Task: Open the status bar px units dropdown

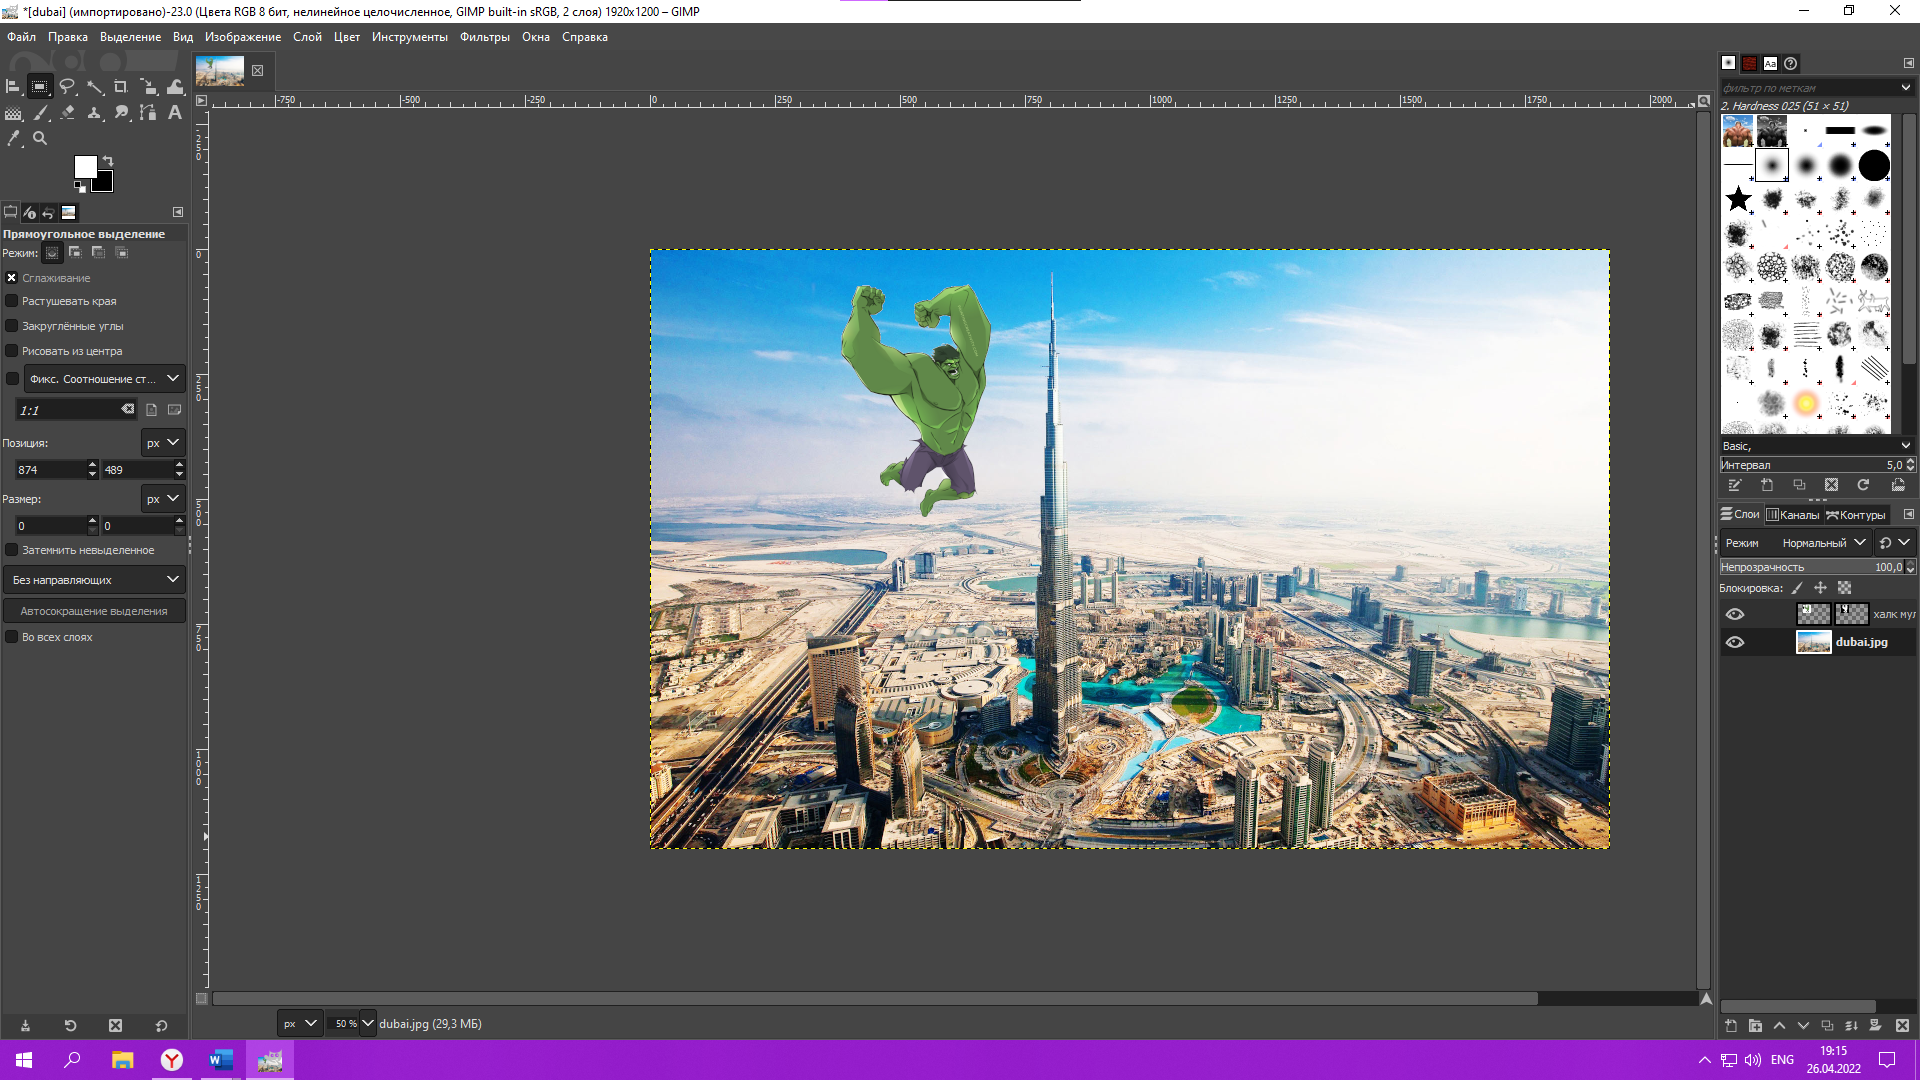Action: [x=300, y=1024]
